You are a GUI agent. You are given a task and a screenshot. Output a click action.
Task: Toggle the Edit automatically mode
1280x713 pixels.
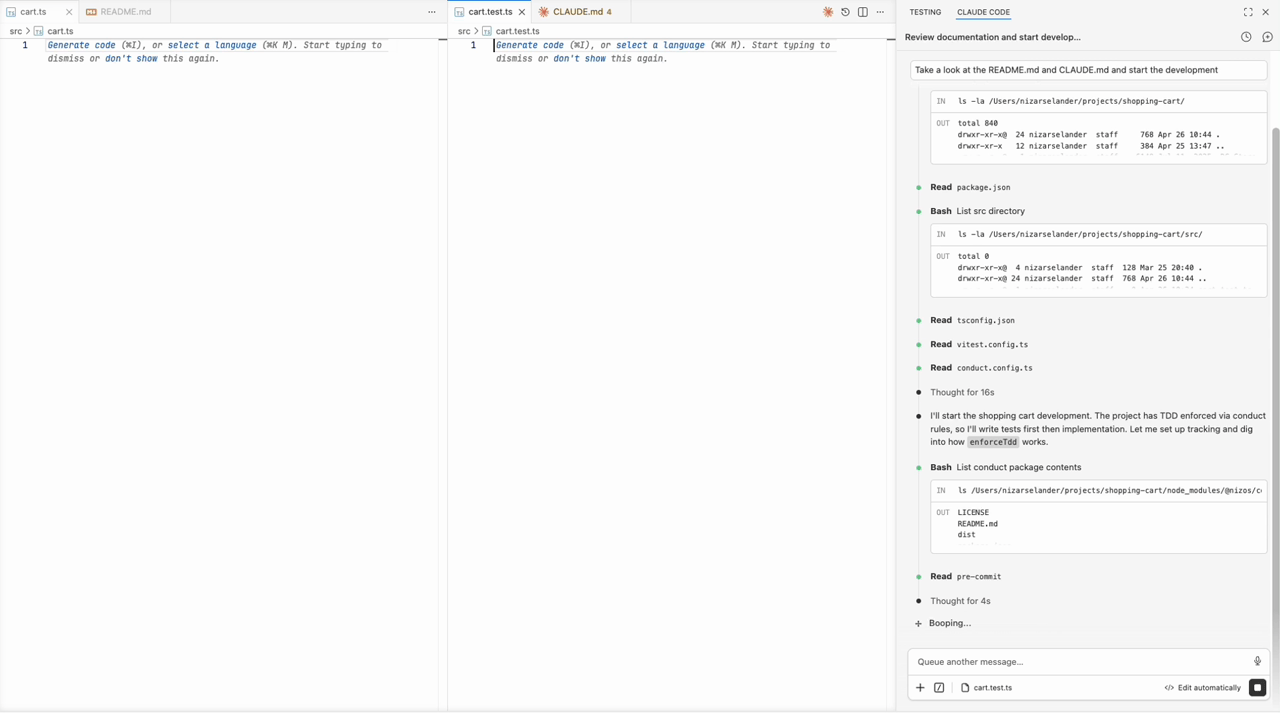click(x=1203, y=687)
